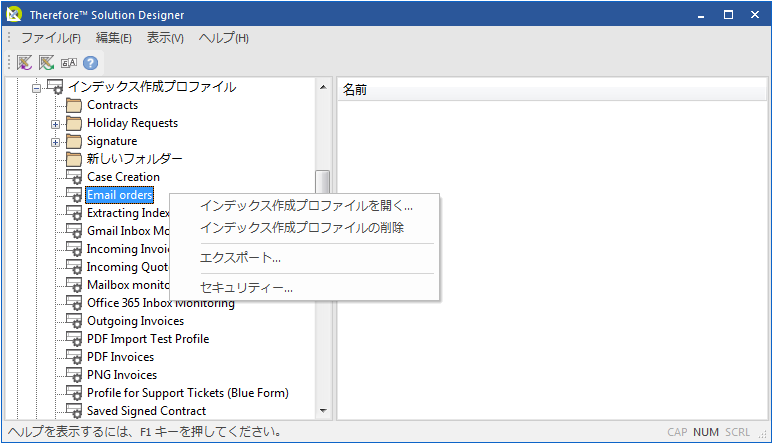Open the ヘルプ(H) menu
Viewport: 773px width, 444px height.
coord(224,38)
